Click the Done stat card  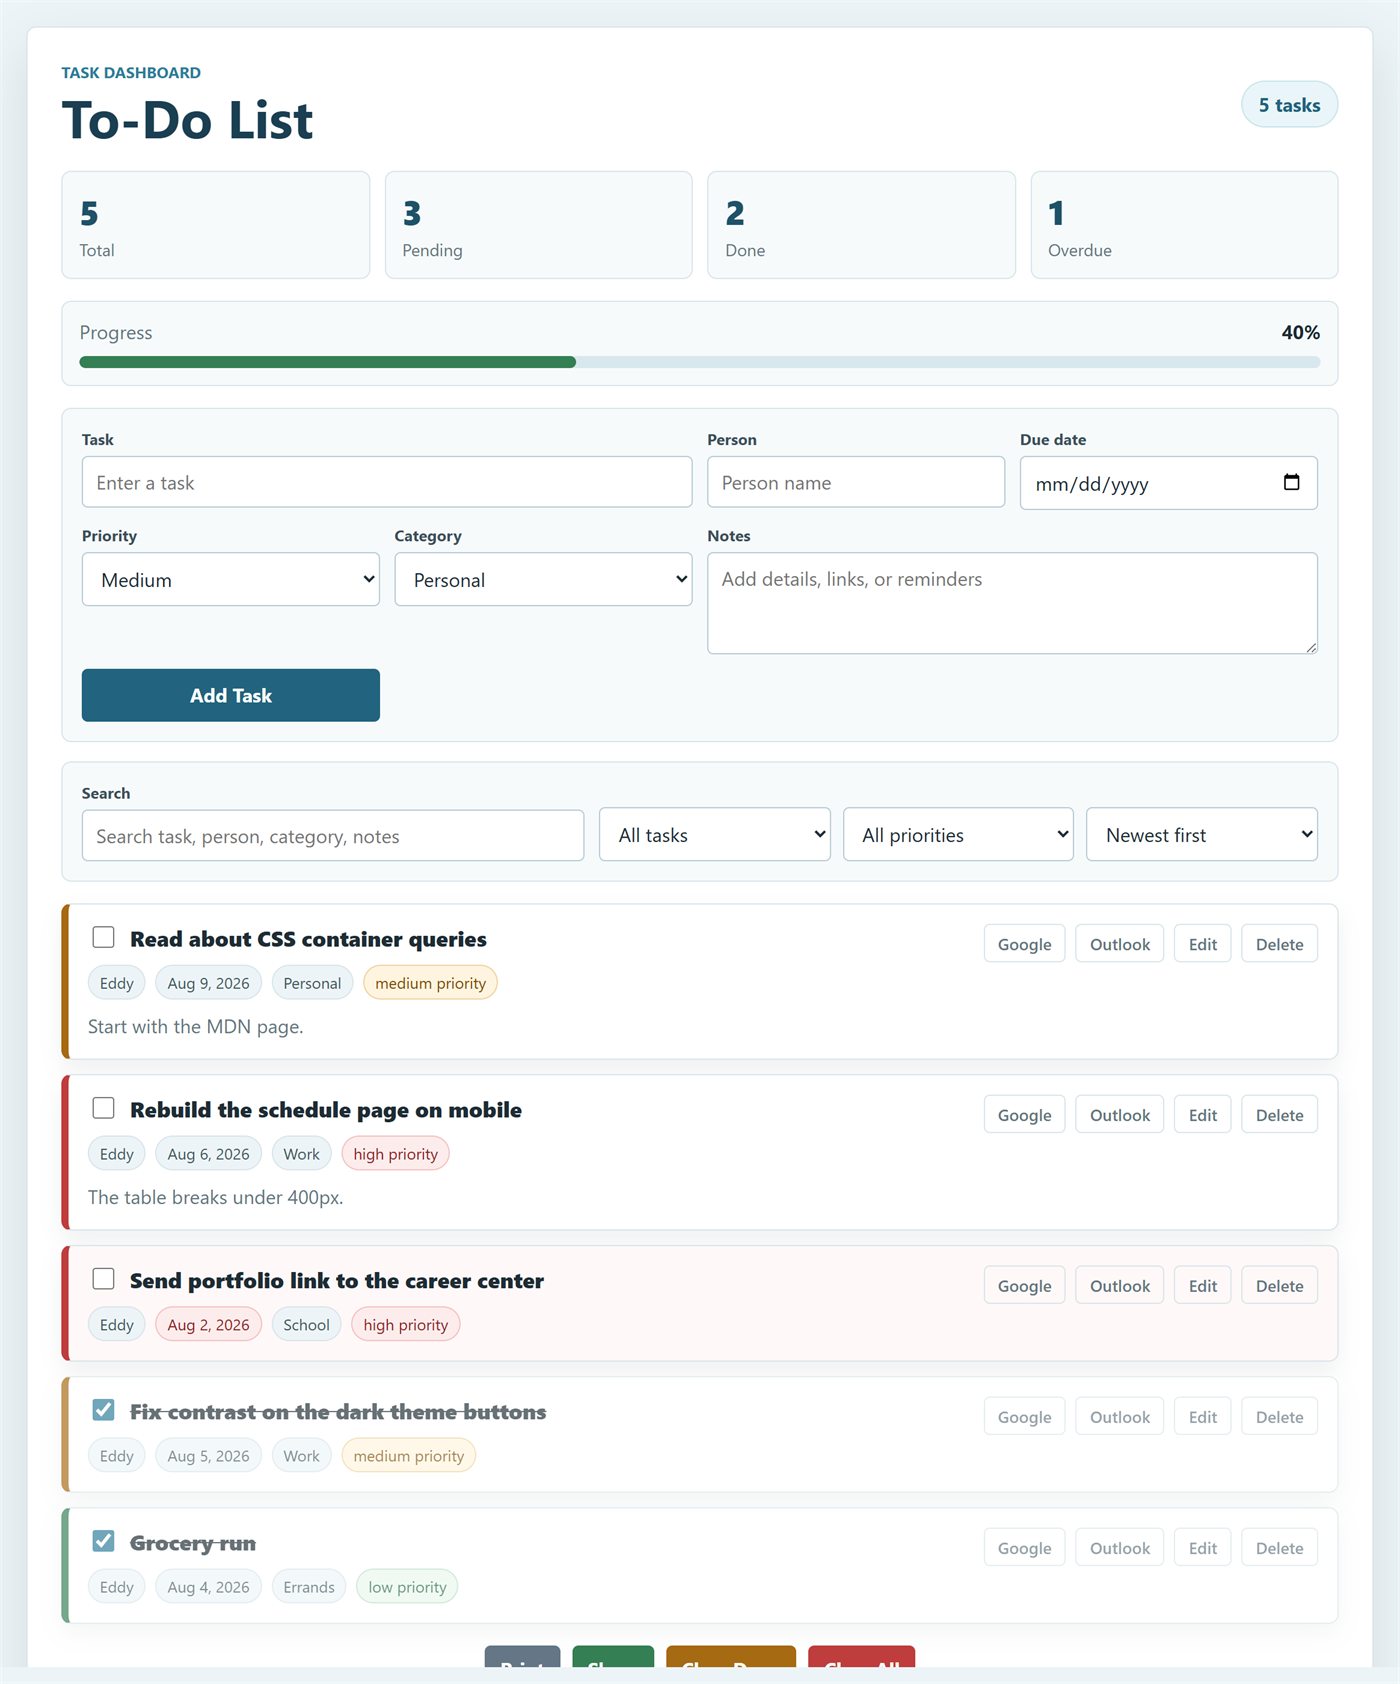(x=862, y=225)
